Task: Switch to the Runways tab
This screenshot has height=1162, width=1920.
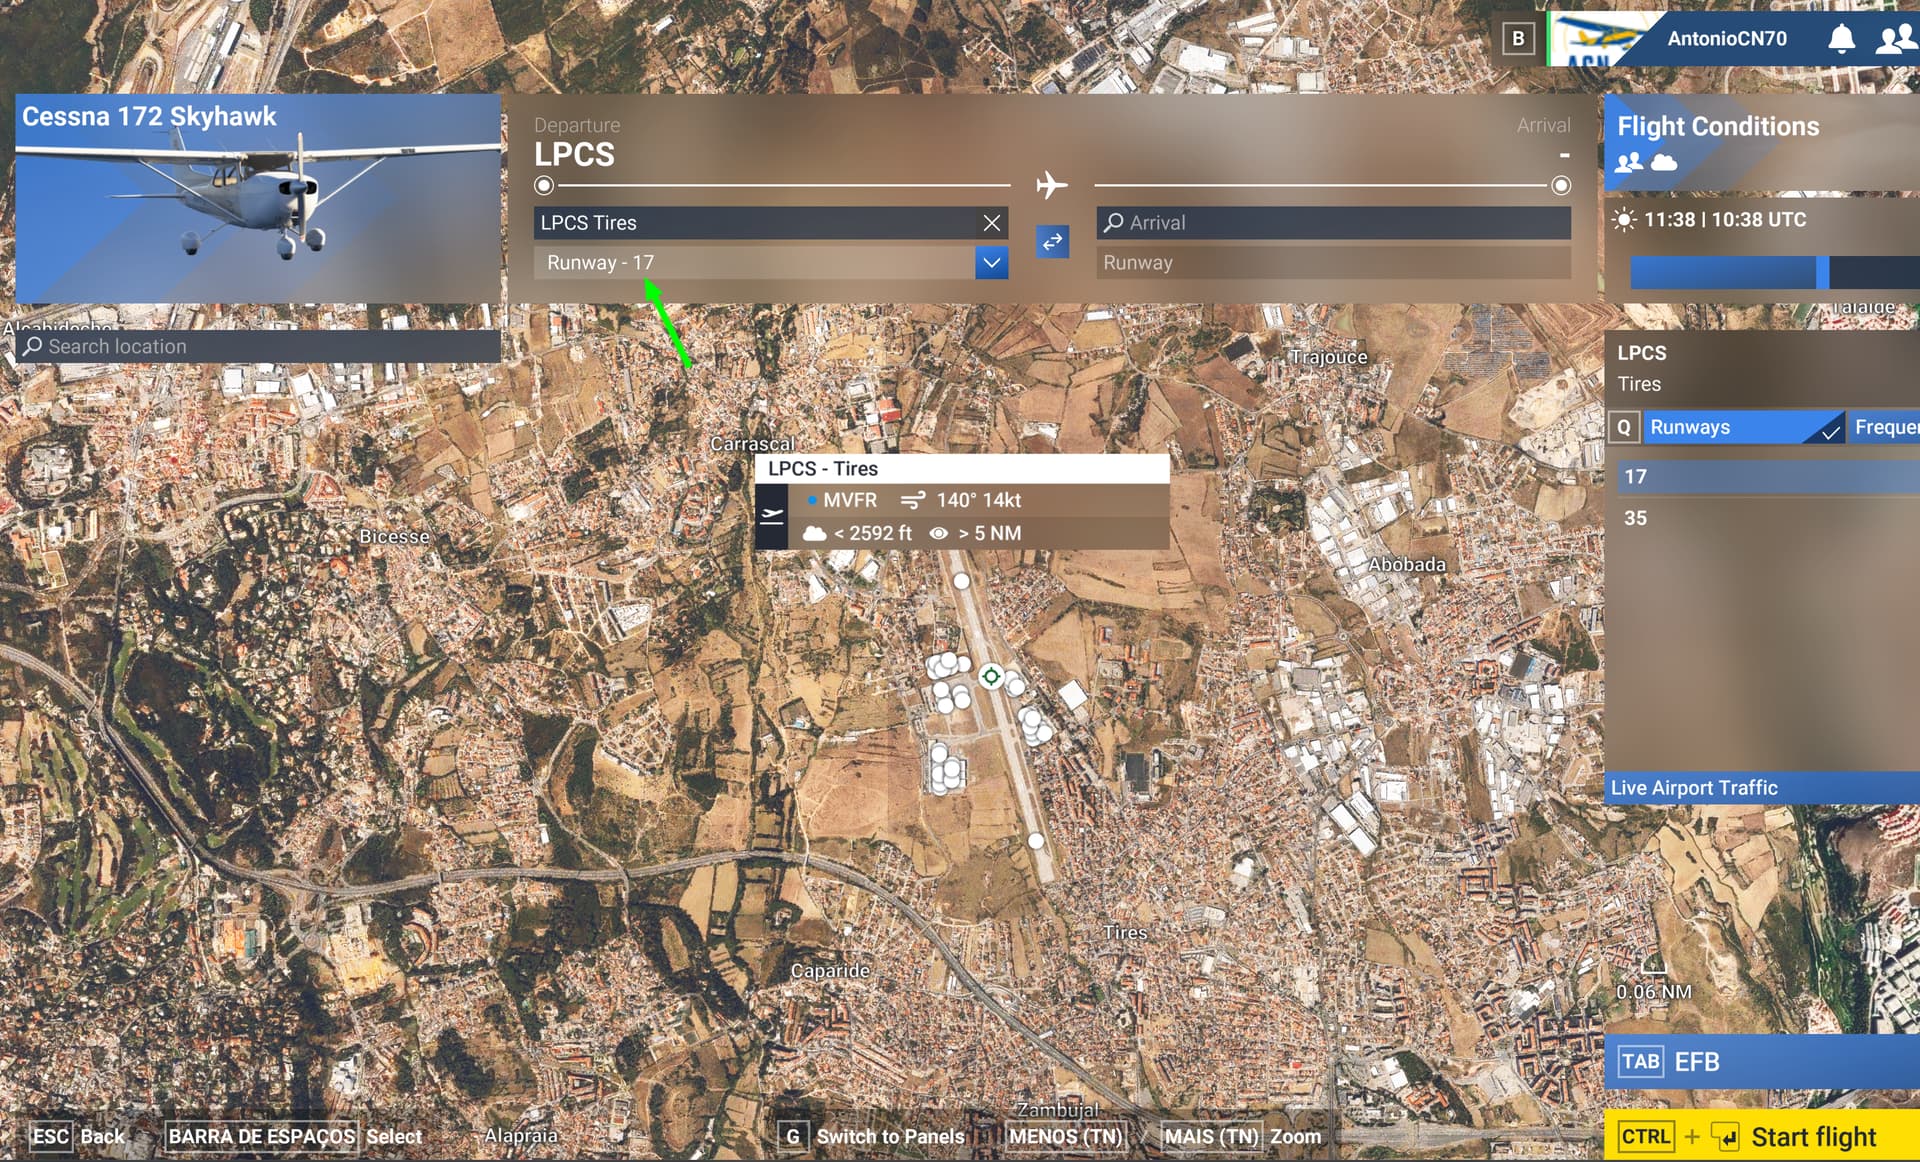Action: click(x=1745, y=427)
